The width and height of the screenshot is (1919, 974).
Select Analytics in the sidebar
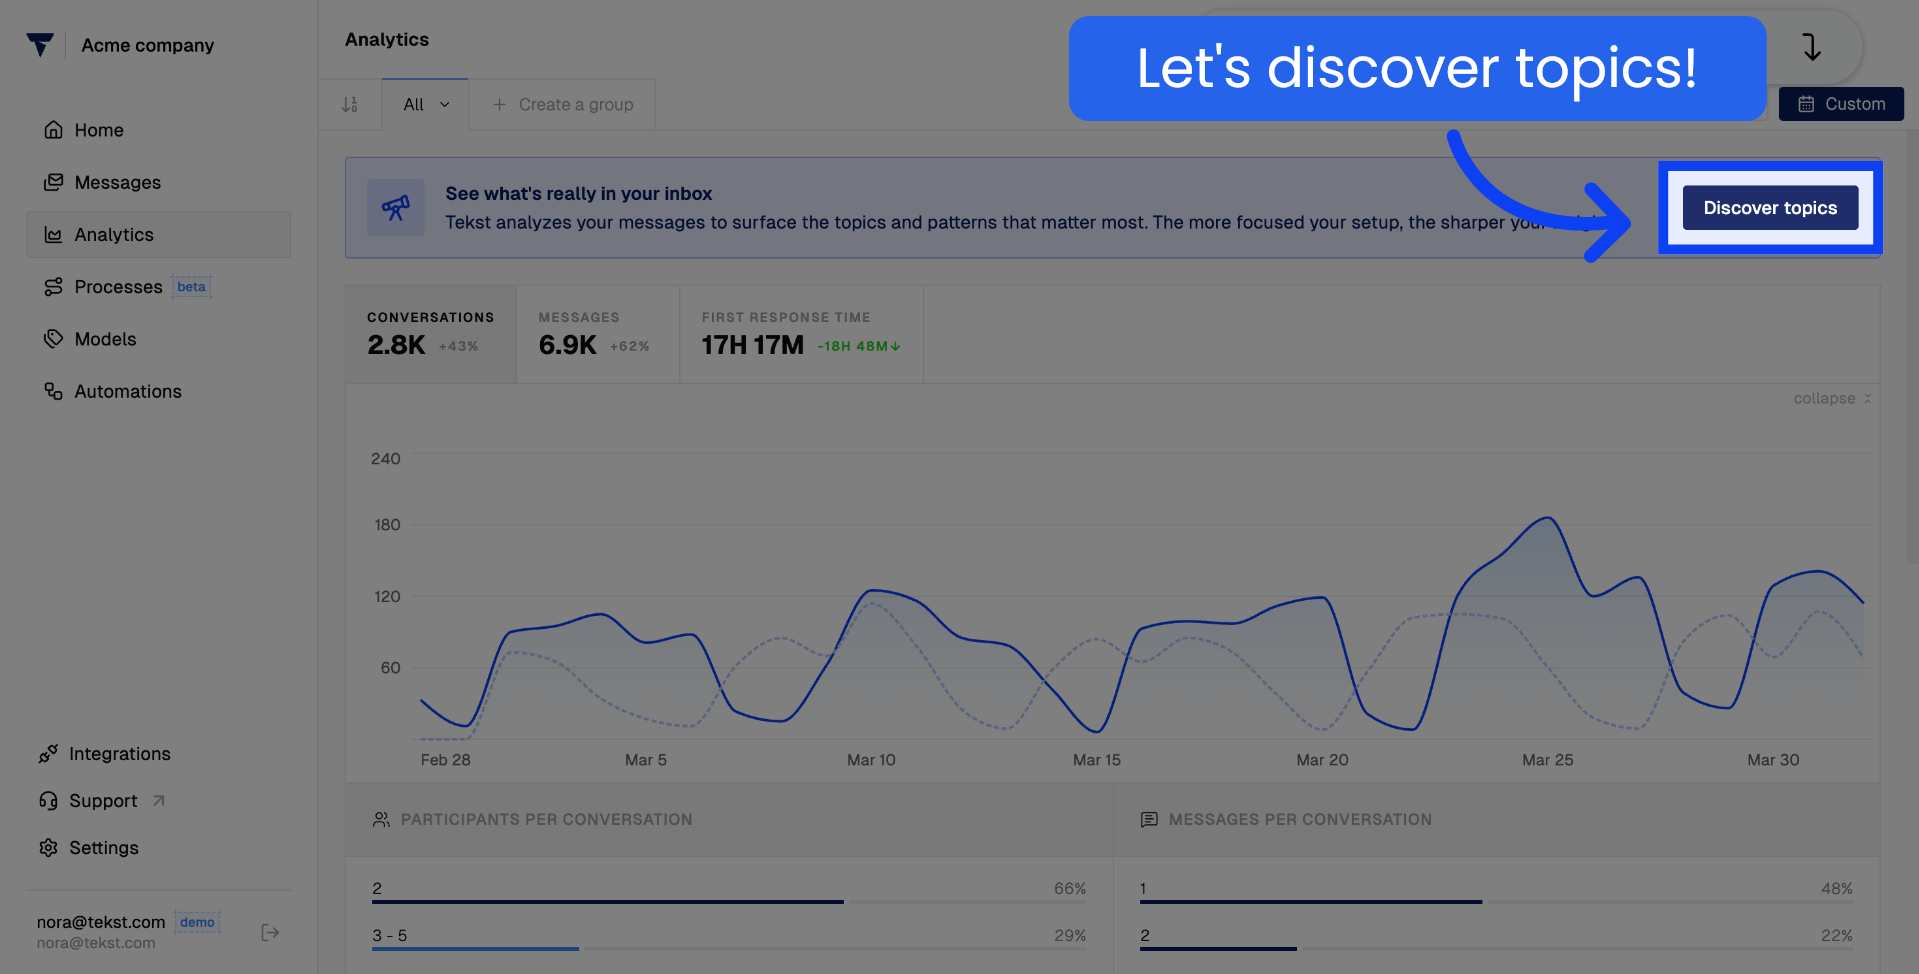pyautogui.click(x=158, y=234)
